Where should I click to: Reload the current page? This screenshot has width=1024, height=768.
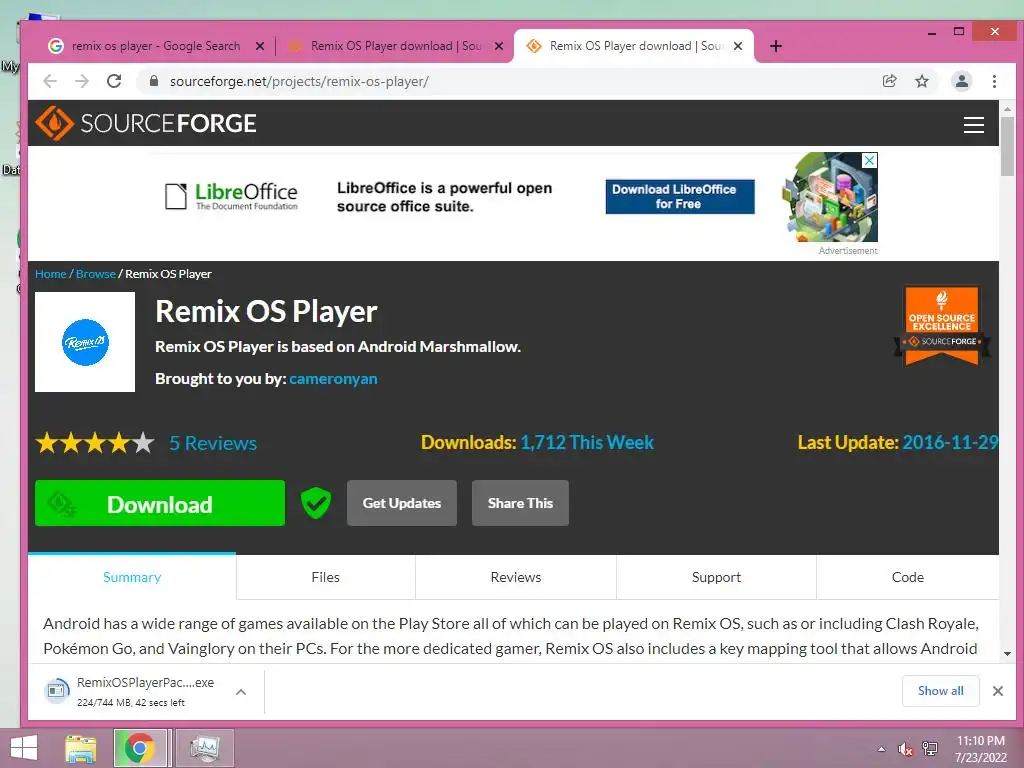coord(114,81)
